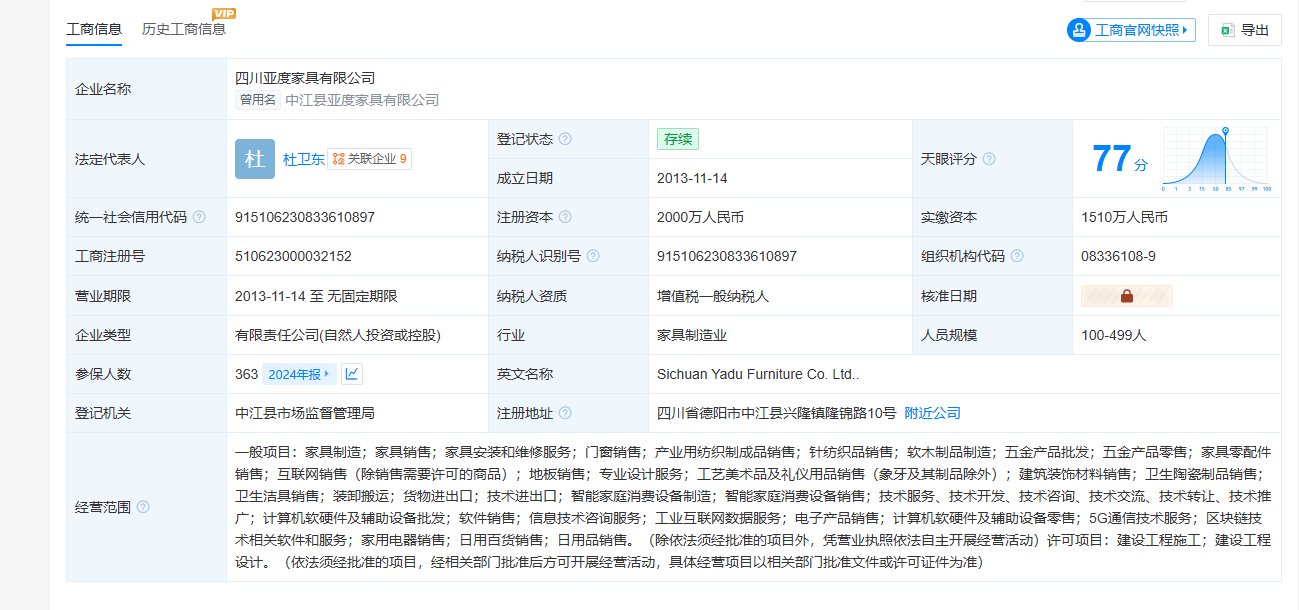Click former name 中江县亚度家具有限公司

pyautogui.click(x=362, y=100)
